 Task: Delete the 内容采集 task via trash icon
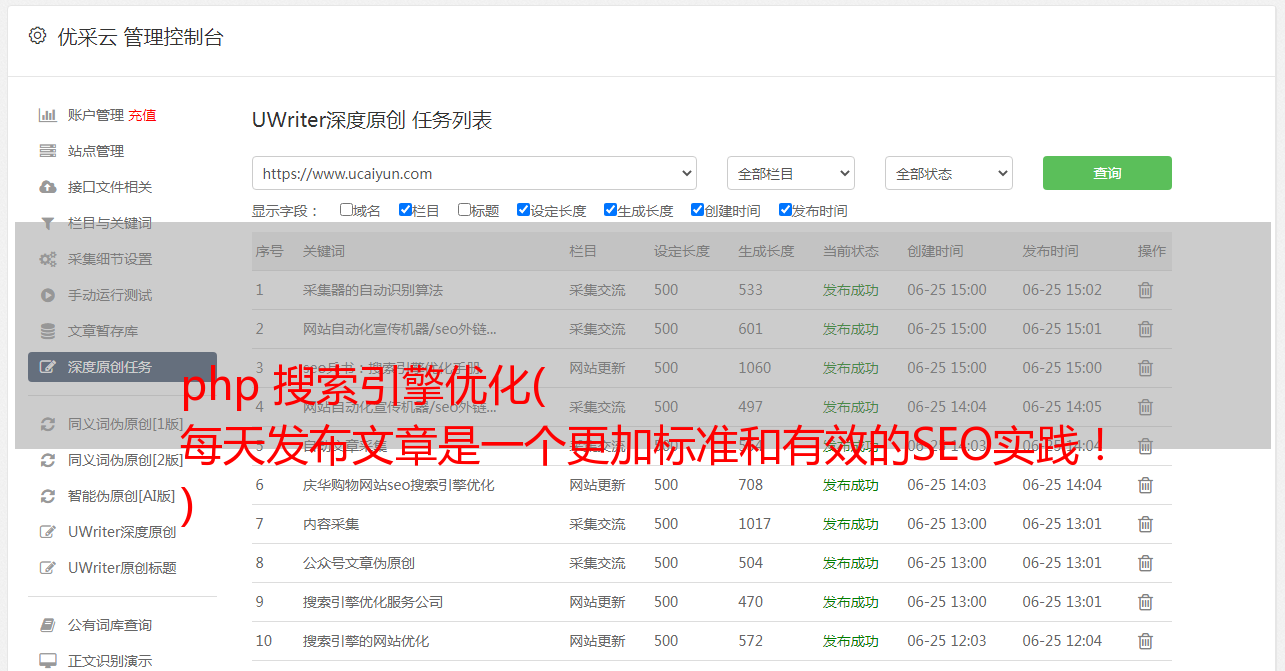tap(1145, 524)
